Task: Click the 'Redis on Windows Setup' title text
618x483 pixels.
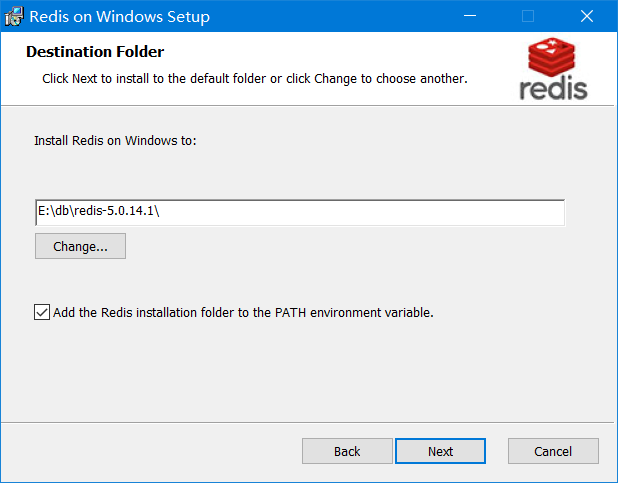Action: tap(120, 16)
